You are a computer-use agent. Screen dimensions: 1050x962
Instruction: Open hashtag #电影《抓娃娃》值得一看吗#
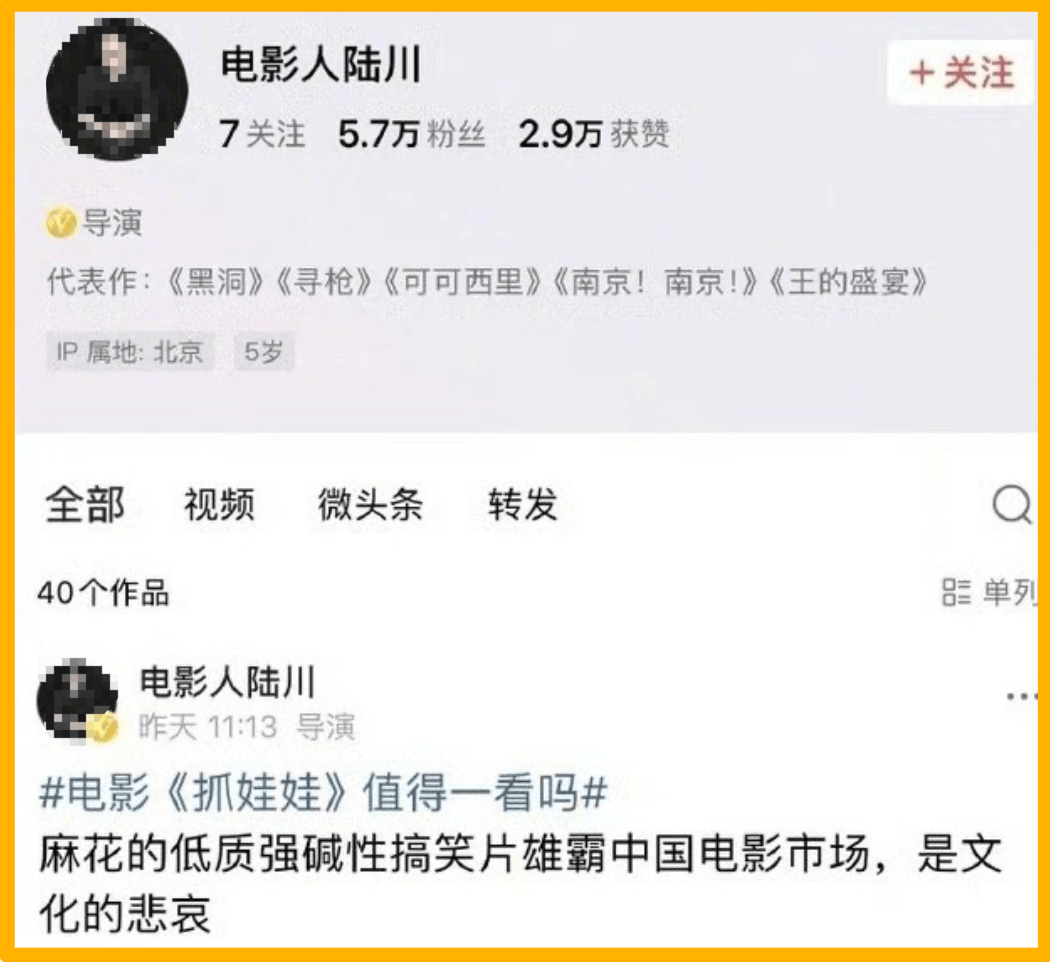point(323,793)
